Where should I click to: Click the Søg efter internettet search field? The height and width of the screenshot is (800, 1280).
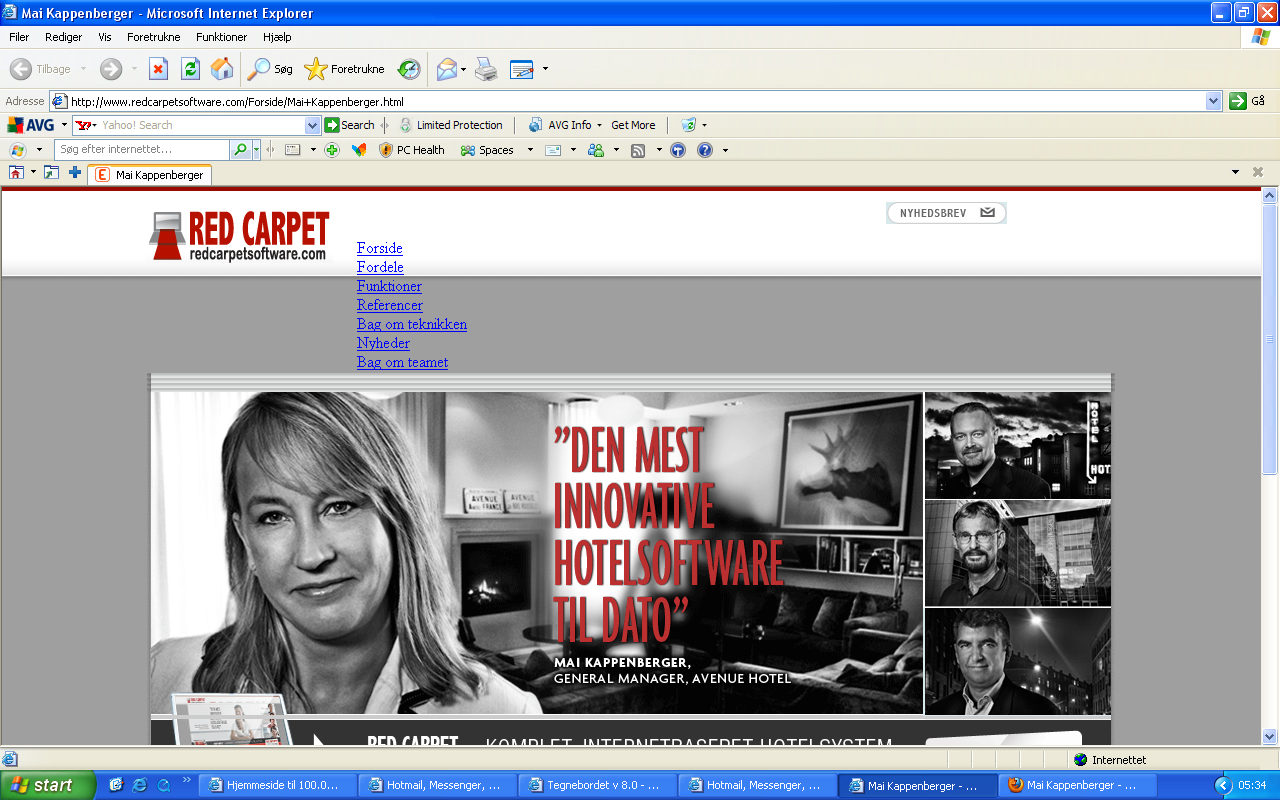coord(142,150)
